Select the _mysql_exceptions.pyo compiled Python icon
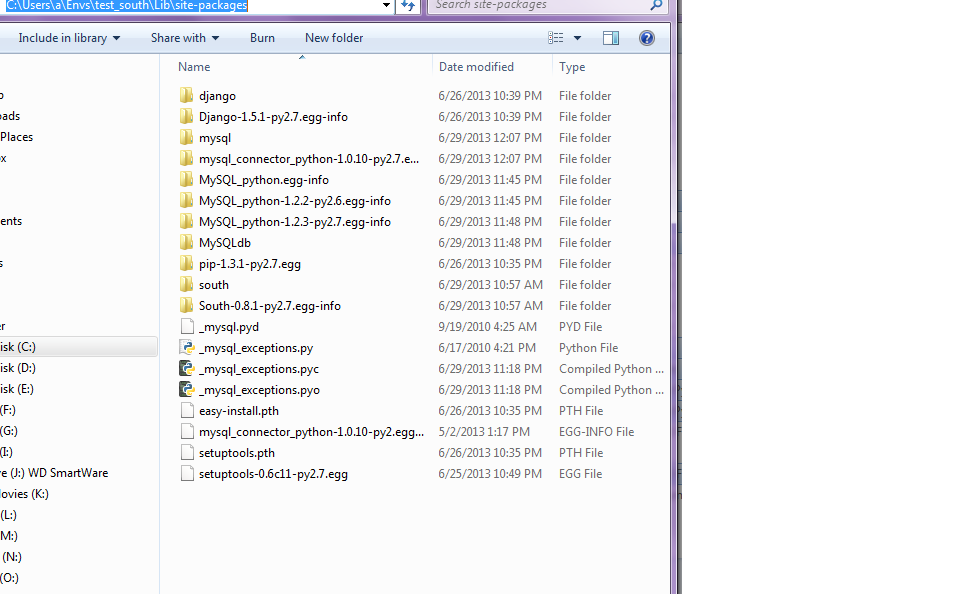The image size is (960, 594). click(x=187, y=389)
